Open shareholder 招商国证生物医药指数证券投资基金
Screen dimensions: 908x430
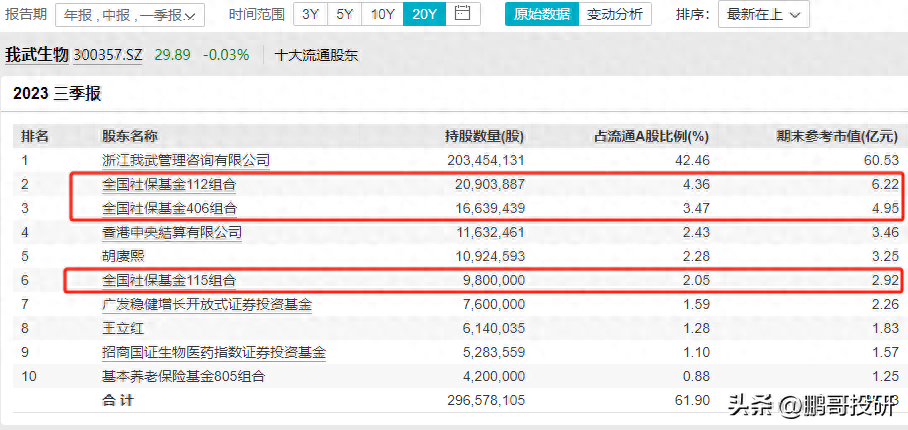pyautogui.click(x=214, y=352)
